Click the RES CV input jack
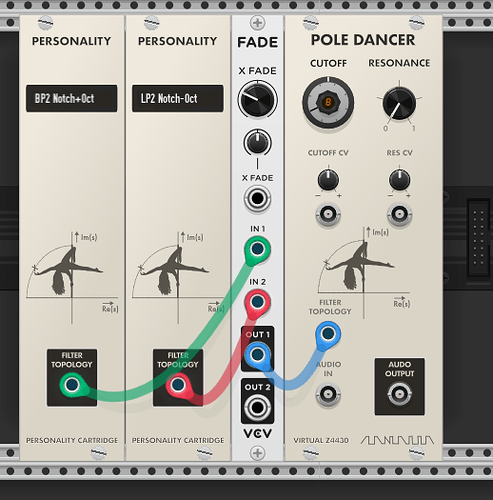Screen dimensions: 493x500 tap(399, 213)
